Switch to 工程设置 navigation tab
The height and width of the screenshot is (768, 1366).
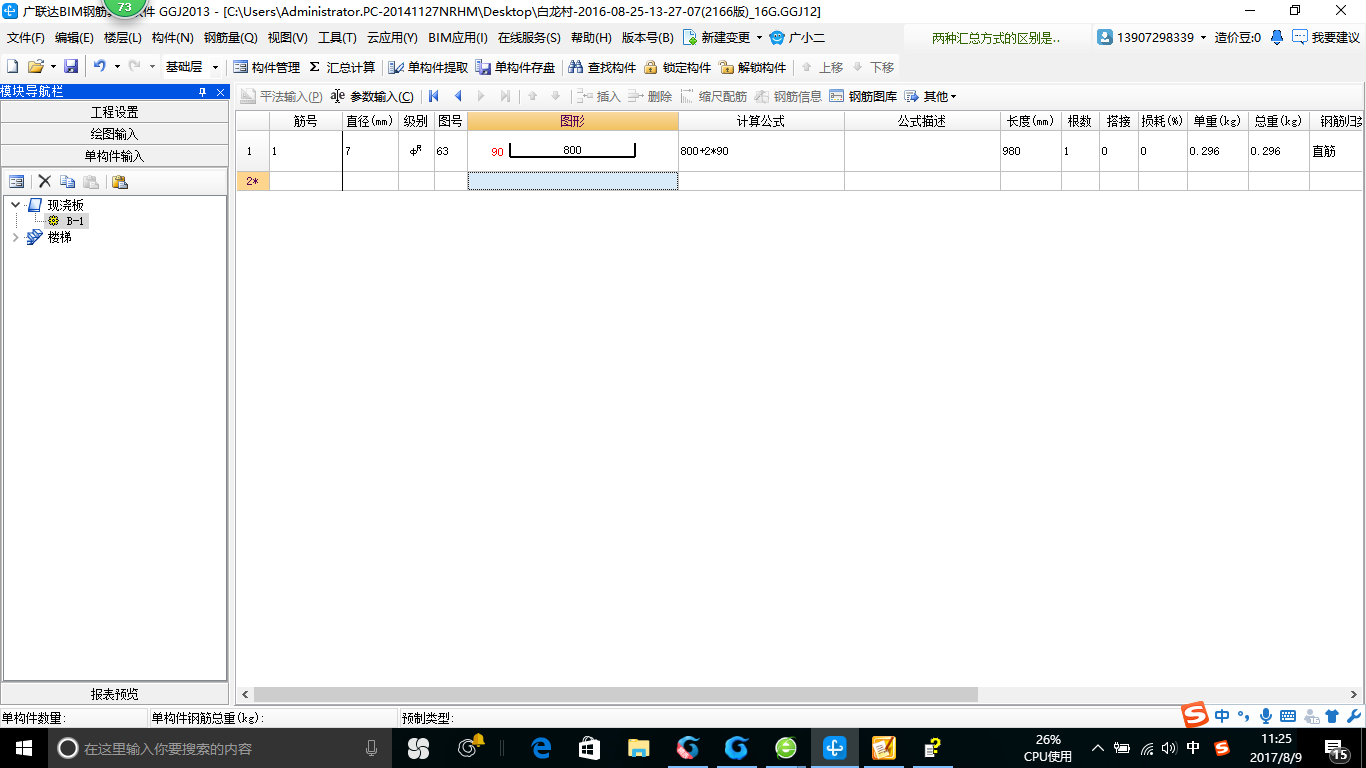pyautogui.click(x=114, y=112)
